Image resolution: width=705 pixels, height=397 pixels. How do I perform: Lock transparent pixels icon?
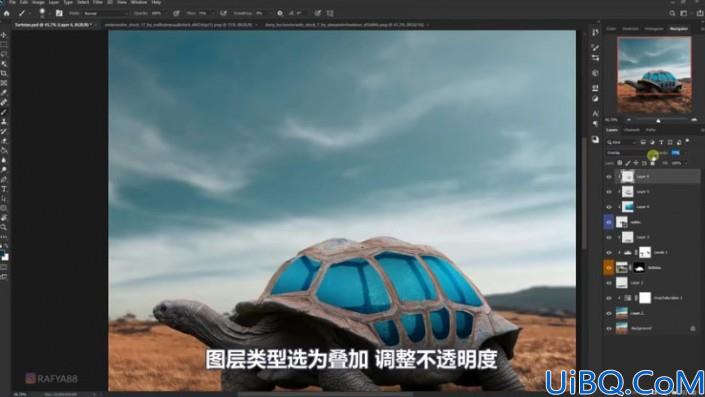click(620, 163)
